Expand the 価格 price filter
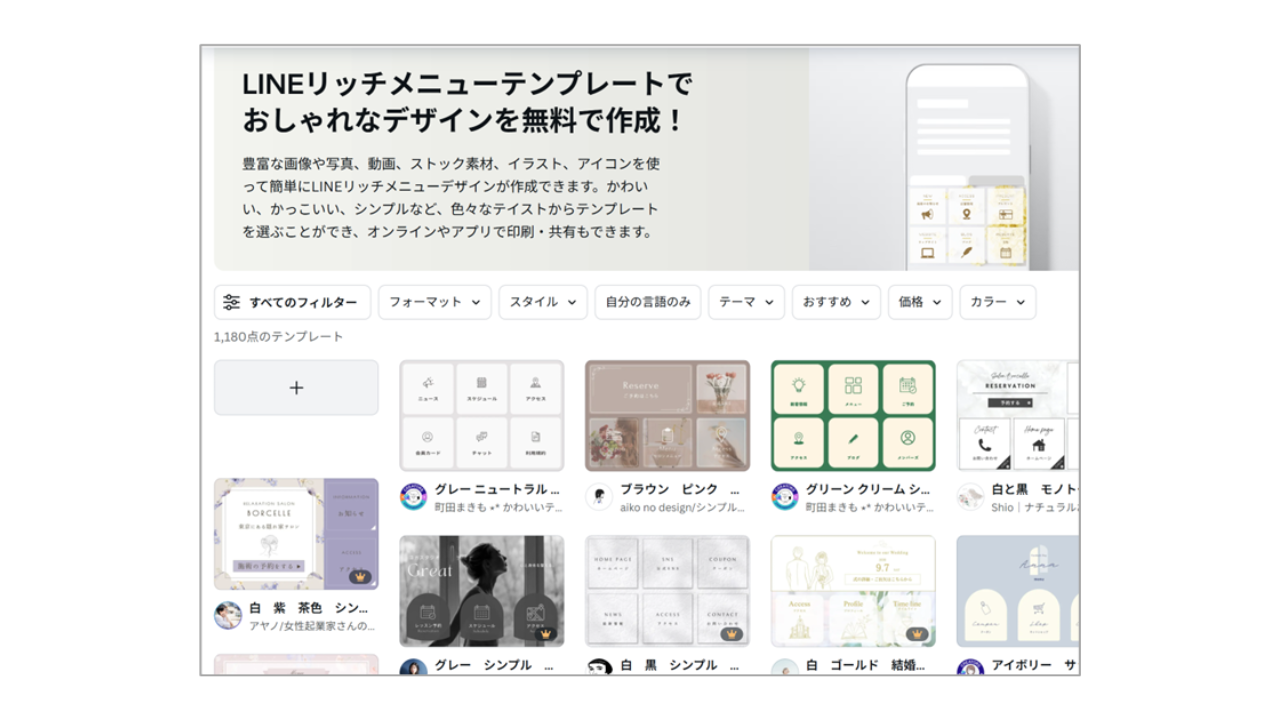1280x720 pixels. (919, 302)
